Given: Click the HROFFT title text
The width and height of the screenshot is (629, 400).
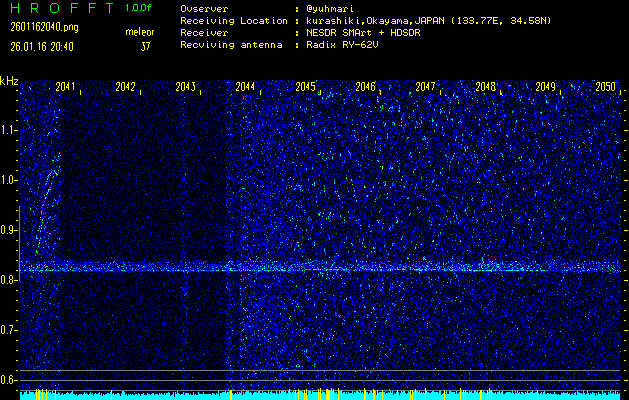Looking at the screenshot, I should coord(63,8).
